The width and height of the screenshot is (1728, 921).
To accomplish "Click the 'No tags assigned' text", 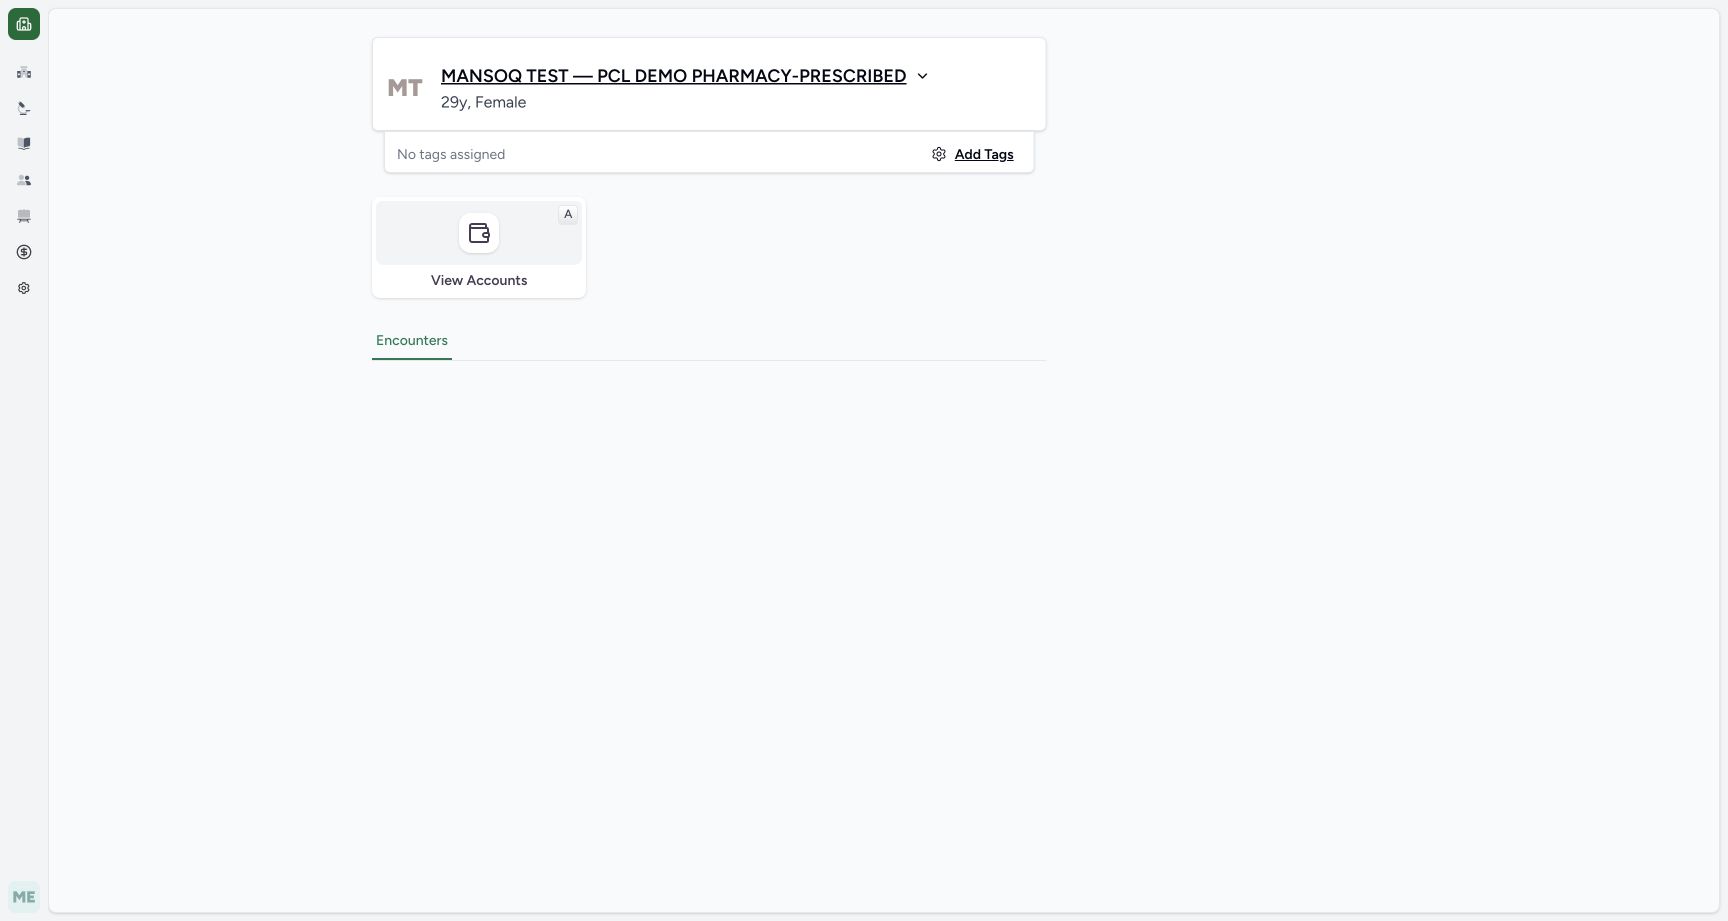I will pos(451,154).
